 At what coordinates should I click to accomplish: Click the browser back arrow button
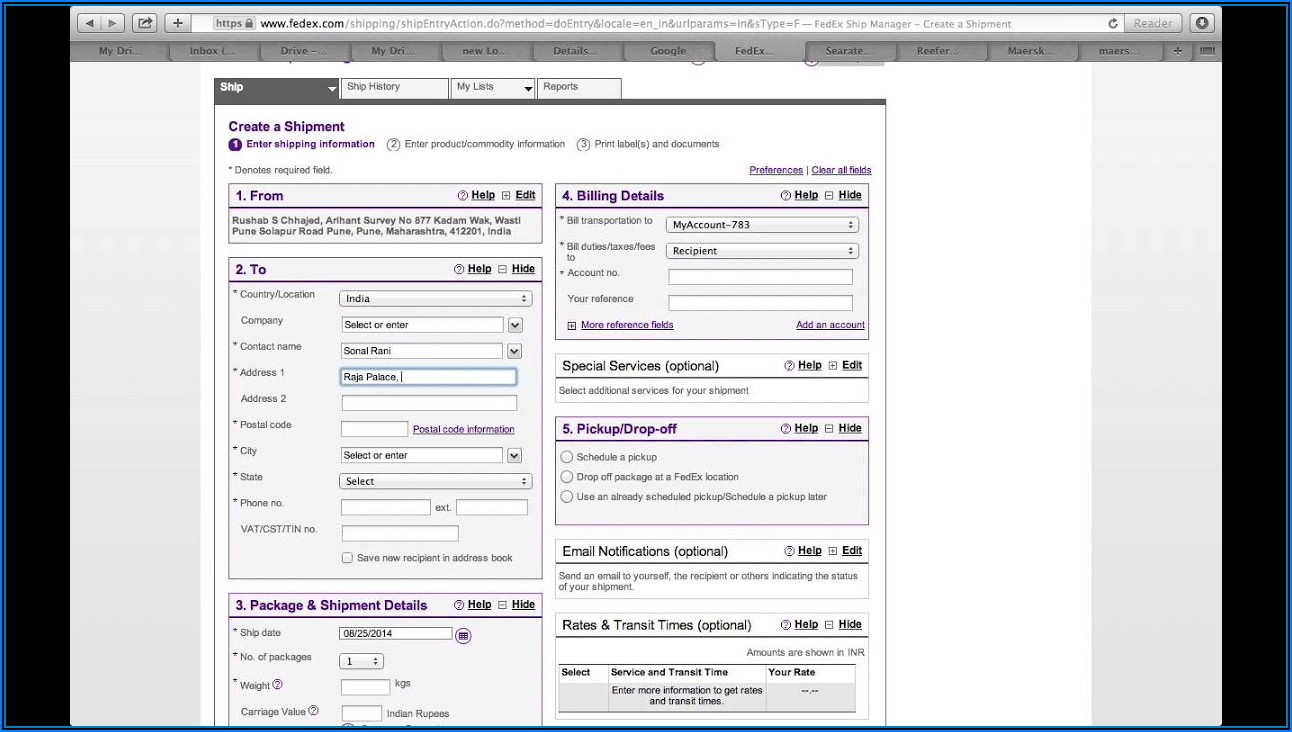(91, 23)
